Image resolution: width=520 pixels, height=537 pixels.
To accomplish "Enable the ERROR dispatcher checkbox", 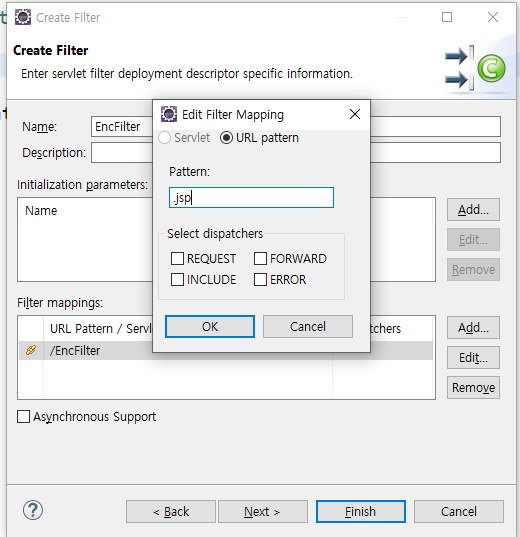I will click(x=260, y=279).
